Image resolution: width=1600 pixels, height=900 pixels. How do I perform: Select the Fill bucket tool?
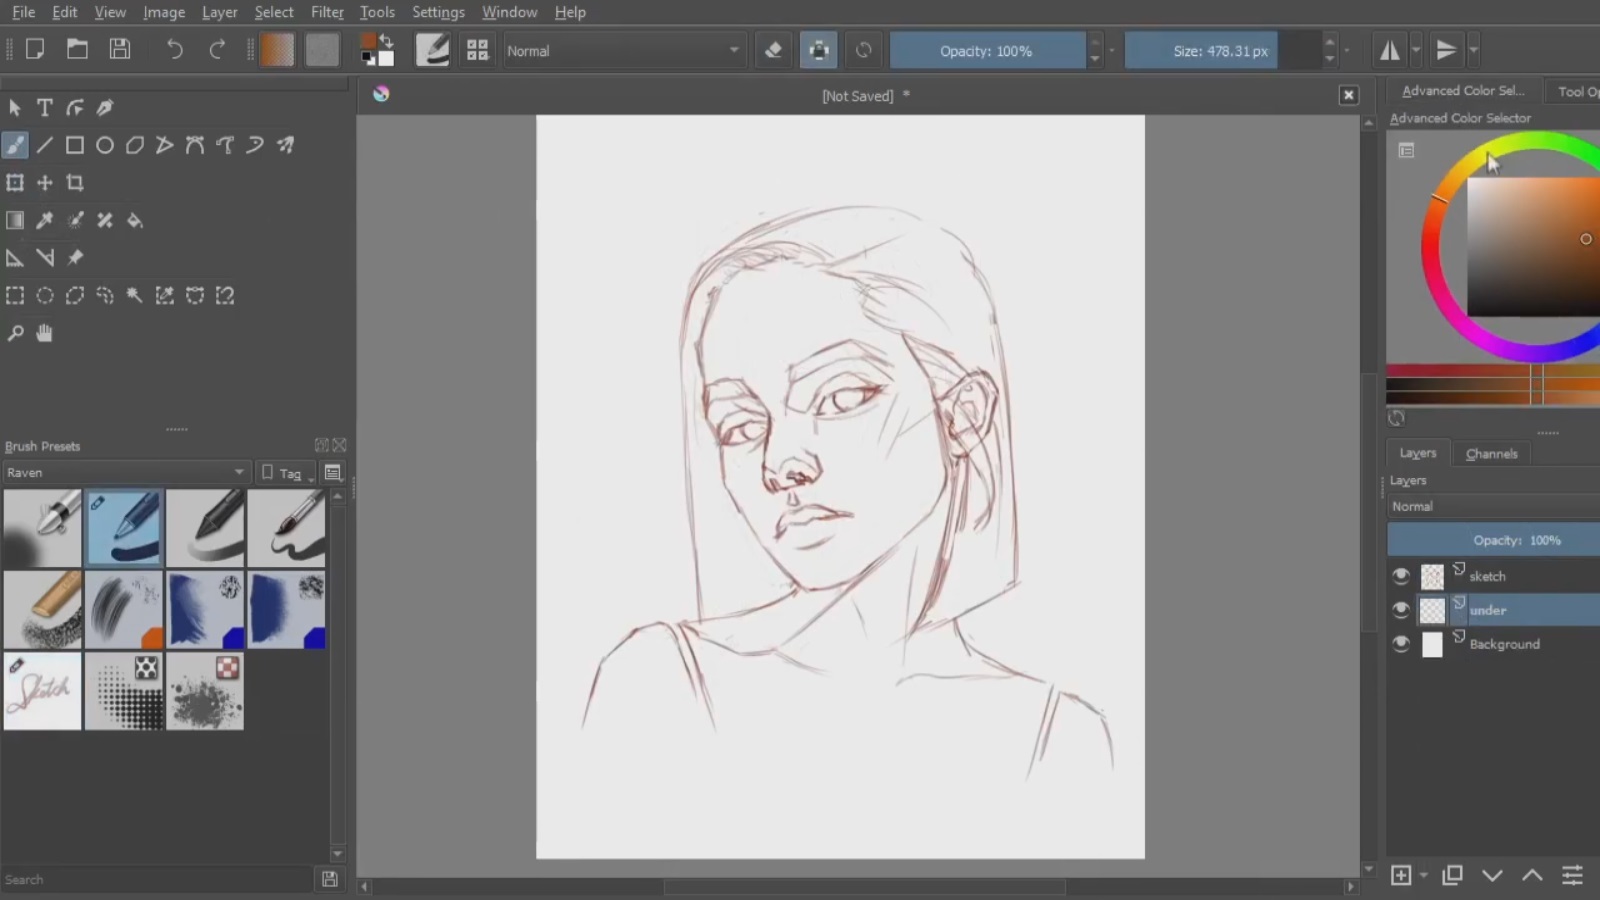(135, 221)
